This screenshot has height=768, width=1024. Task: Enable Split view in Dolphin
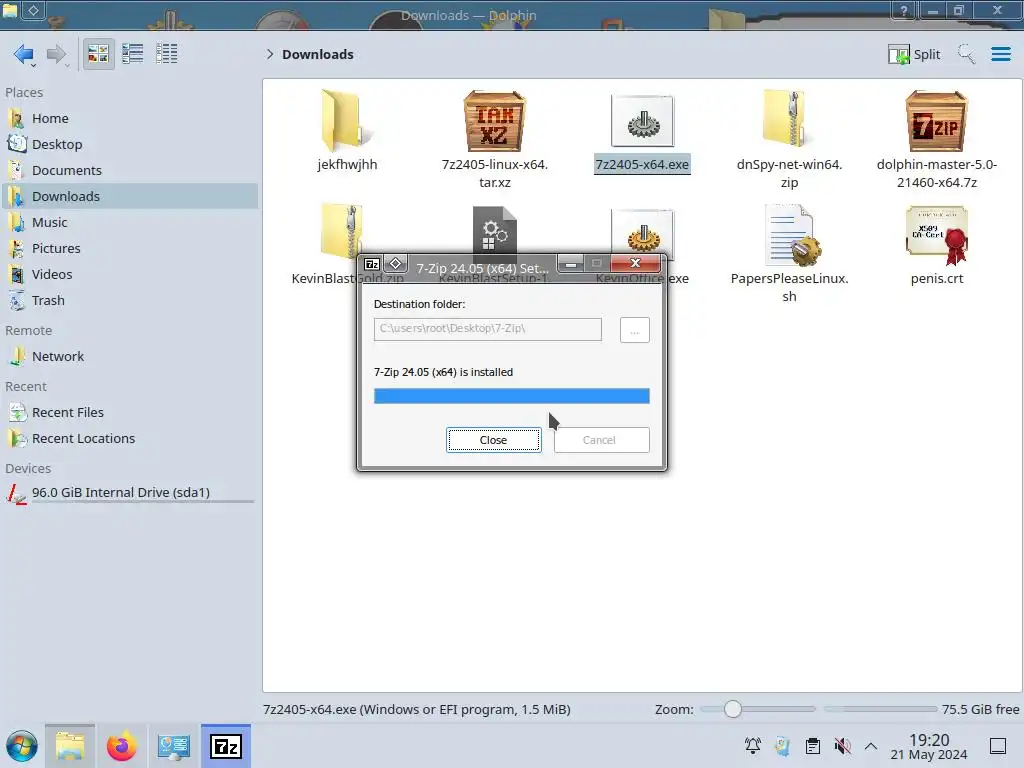pos(914,54)
